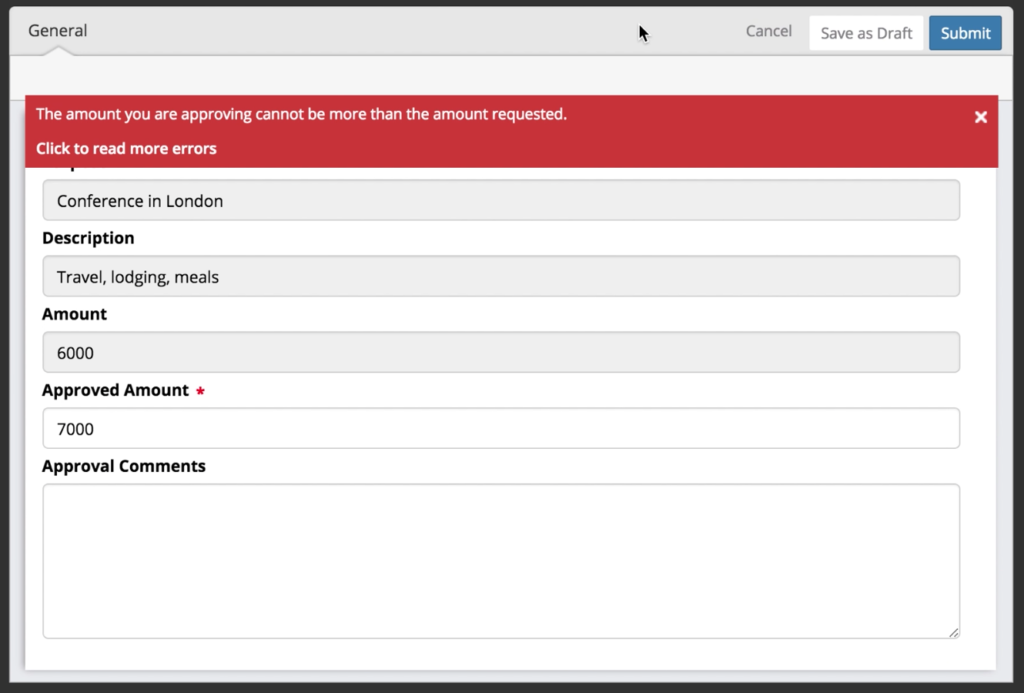Save the form as a draft
Viewport: 1024px width, 693px height.
tap(865, 32)
